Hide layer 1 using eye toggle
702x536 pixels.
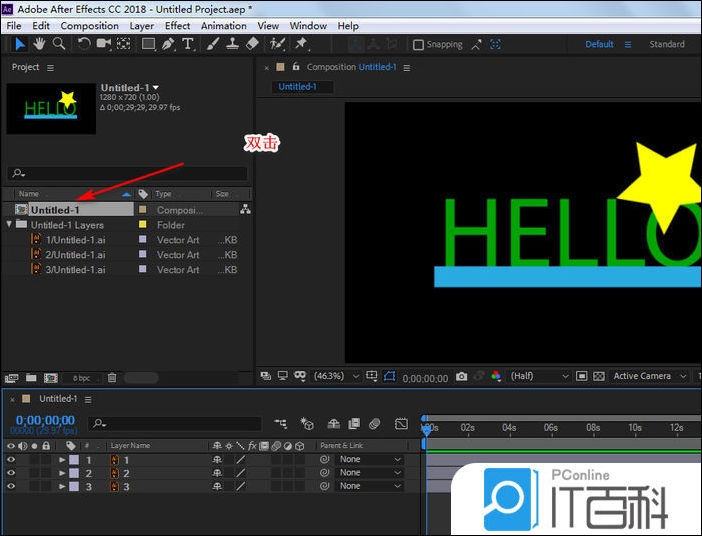tap(11, 460)
